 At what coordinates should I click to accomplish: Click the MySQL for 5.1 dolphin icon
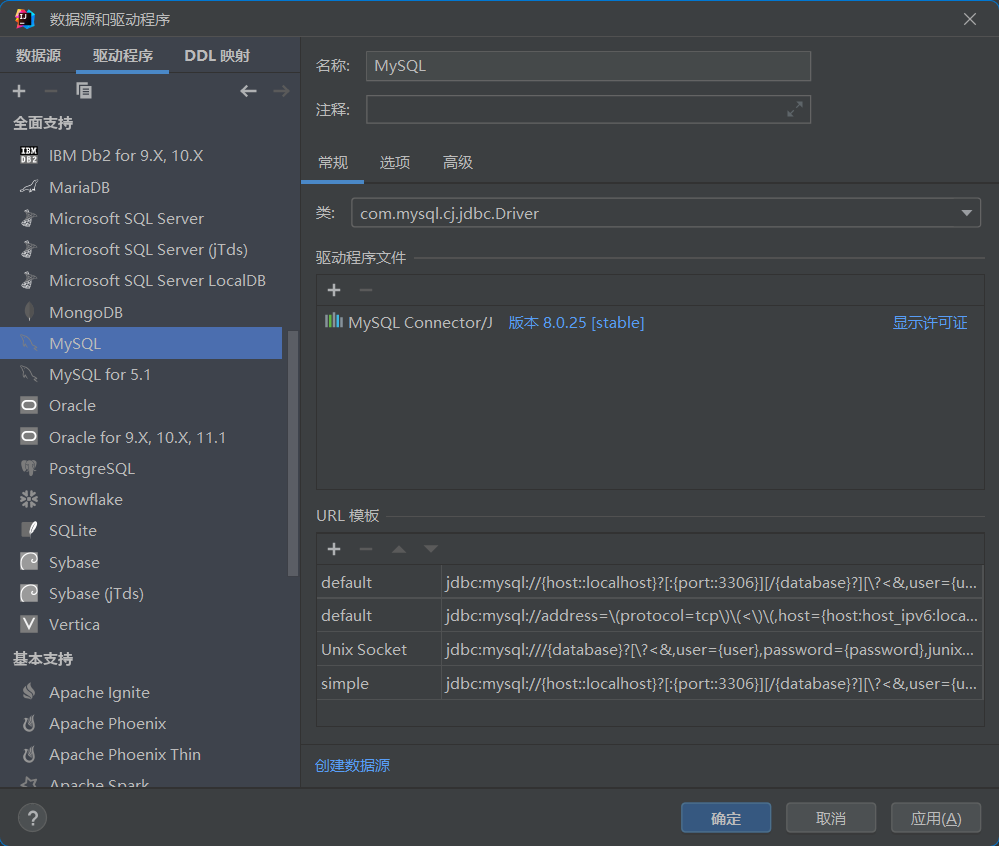point(29,374)
